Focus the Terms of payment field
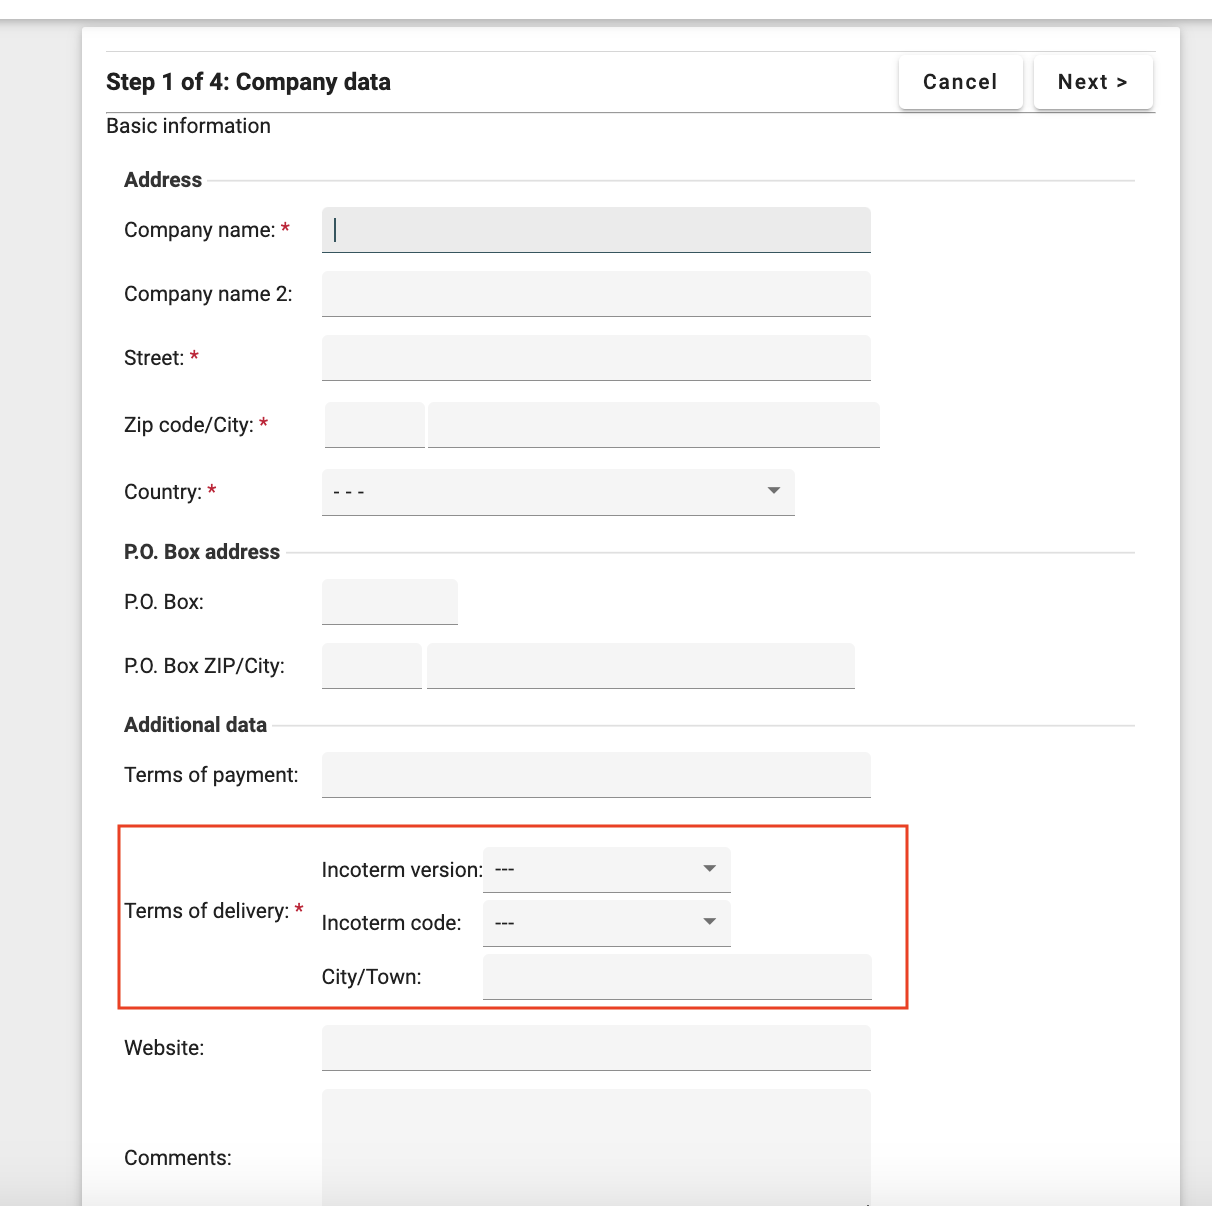This screenshot has height=1206, width=1212. tap(596, 775)
